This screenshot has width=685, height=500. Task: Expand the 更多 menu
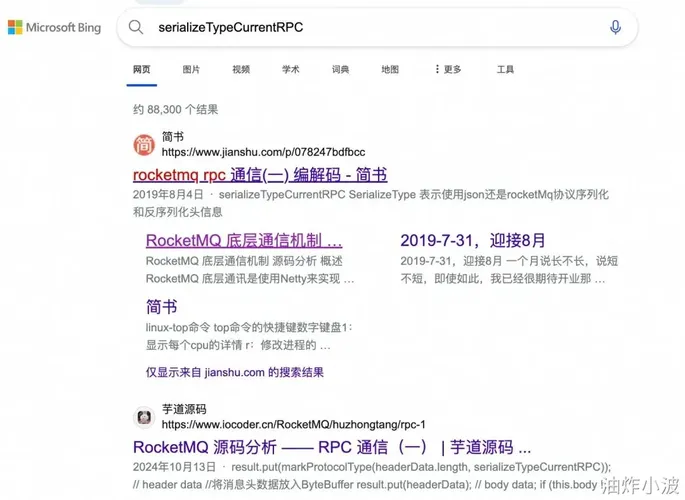[x=448, y=69]
